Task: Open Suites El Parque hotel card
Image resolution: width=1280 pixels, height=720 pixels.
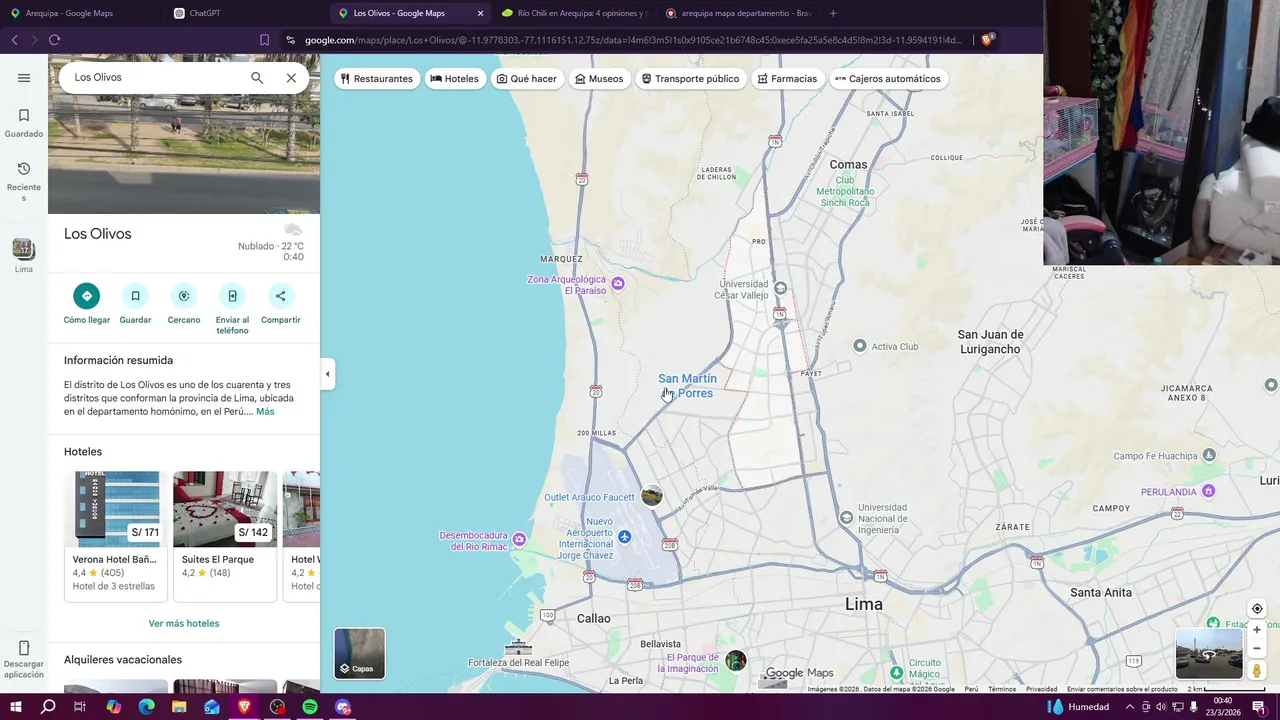Action: coord(225,536)
